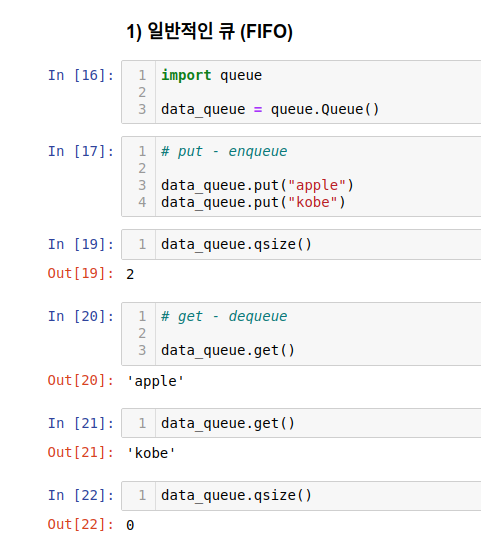Click the empty line 2 in cell 16

pos(318,92)
